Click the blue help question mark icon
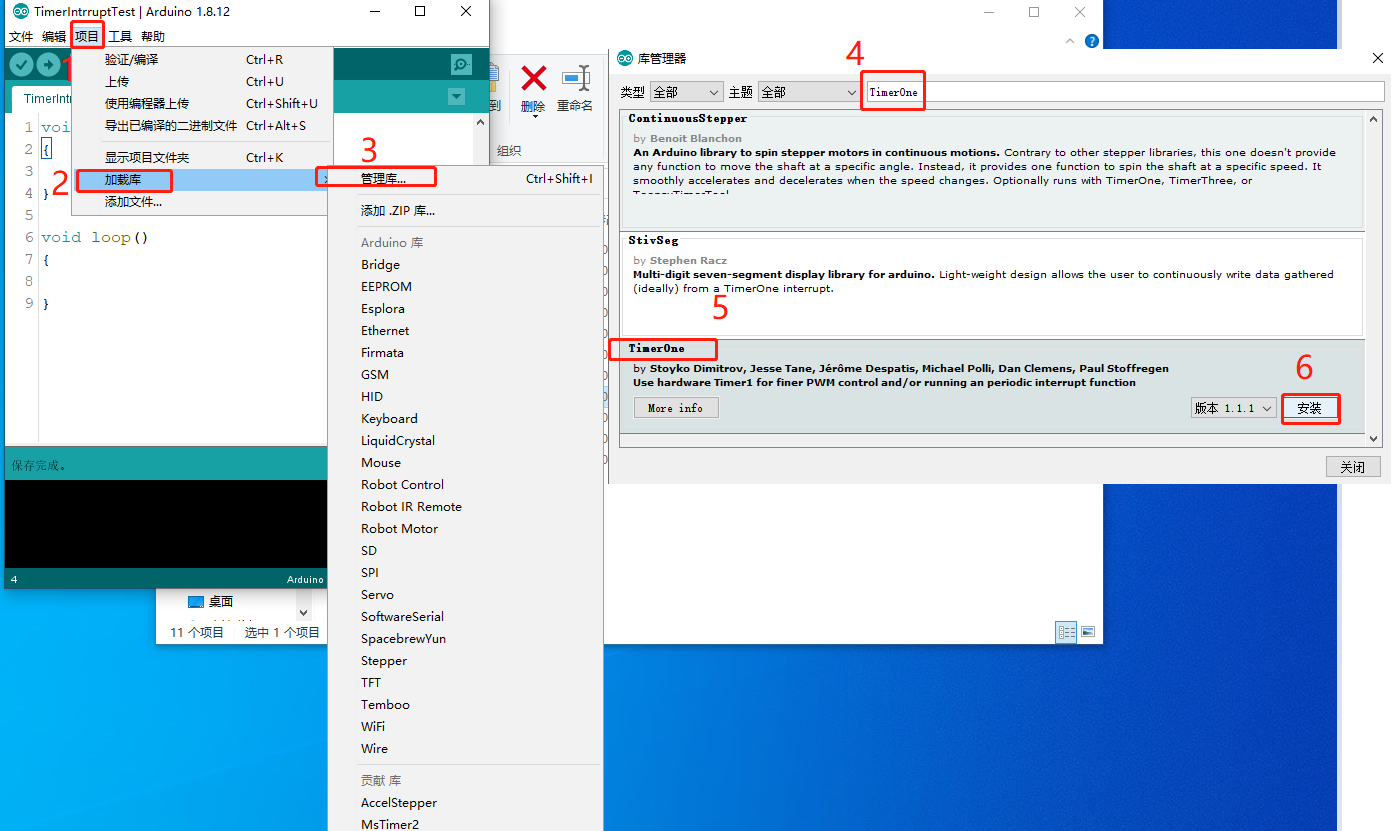This screenshot has height=831, width=1394. (x=1092, y=41)
